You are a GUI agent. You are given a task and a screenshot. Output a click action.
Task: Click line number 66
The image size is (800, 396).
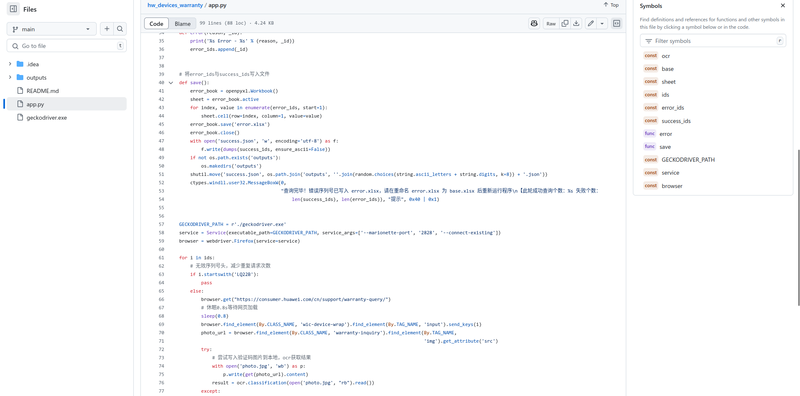pos(161,299)
